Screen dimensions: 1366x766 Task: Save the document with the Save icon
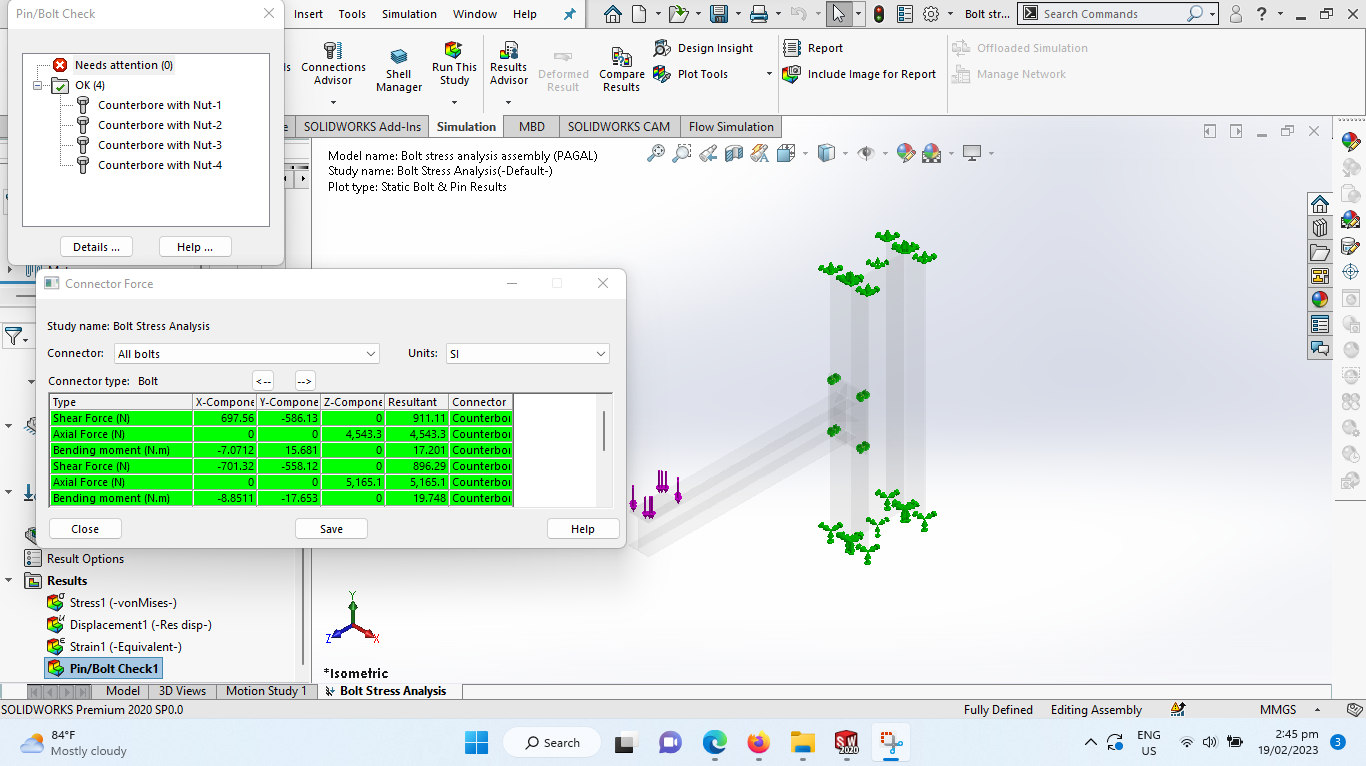pyautogui.click(x=718, y=14)
